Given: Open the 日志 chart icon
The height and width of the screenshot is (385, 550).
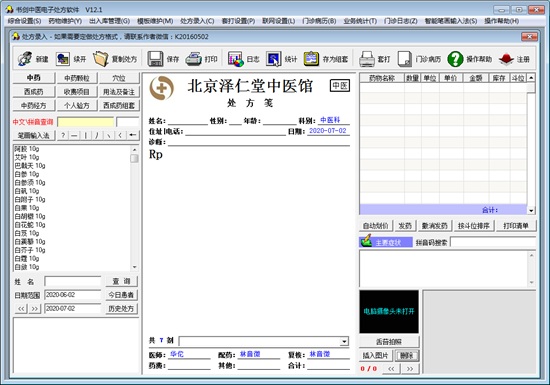Looking at the screenshot, I should coord(236,59).
